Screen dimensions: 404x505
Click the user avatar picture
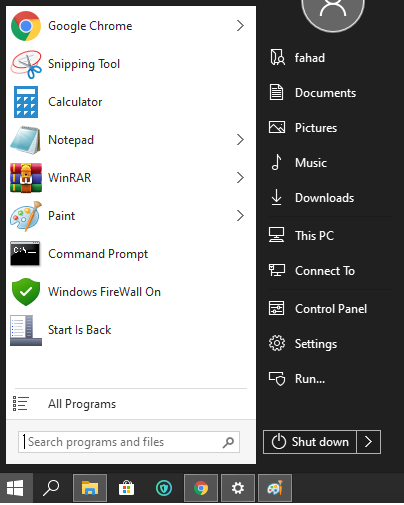[333, 13]
